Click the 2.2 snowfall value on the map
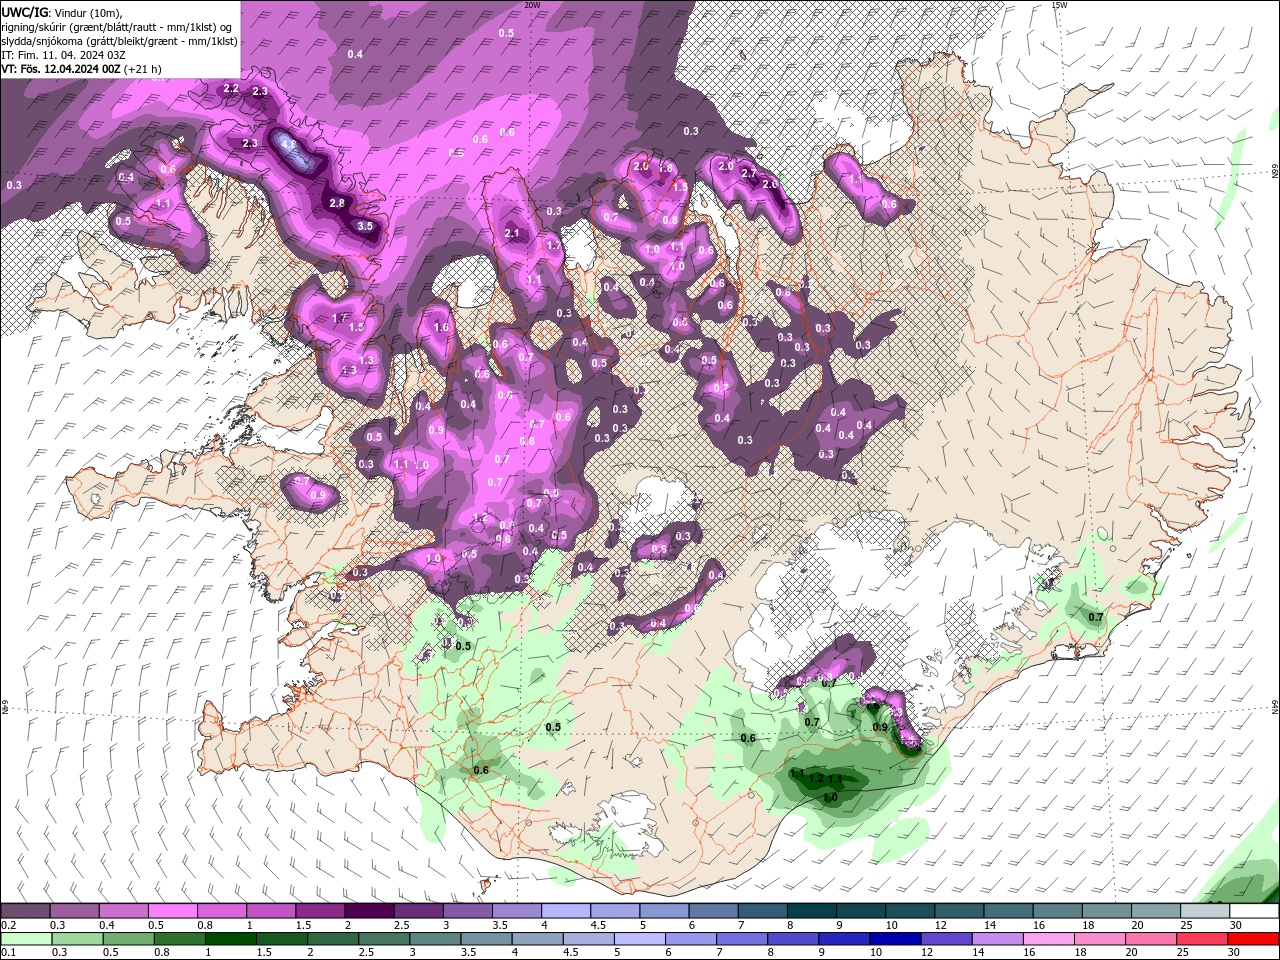 click(x=231, y=89)
